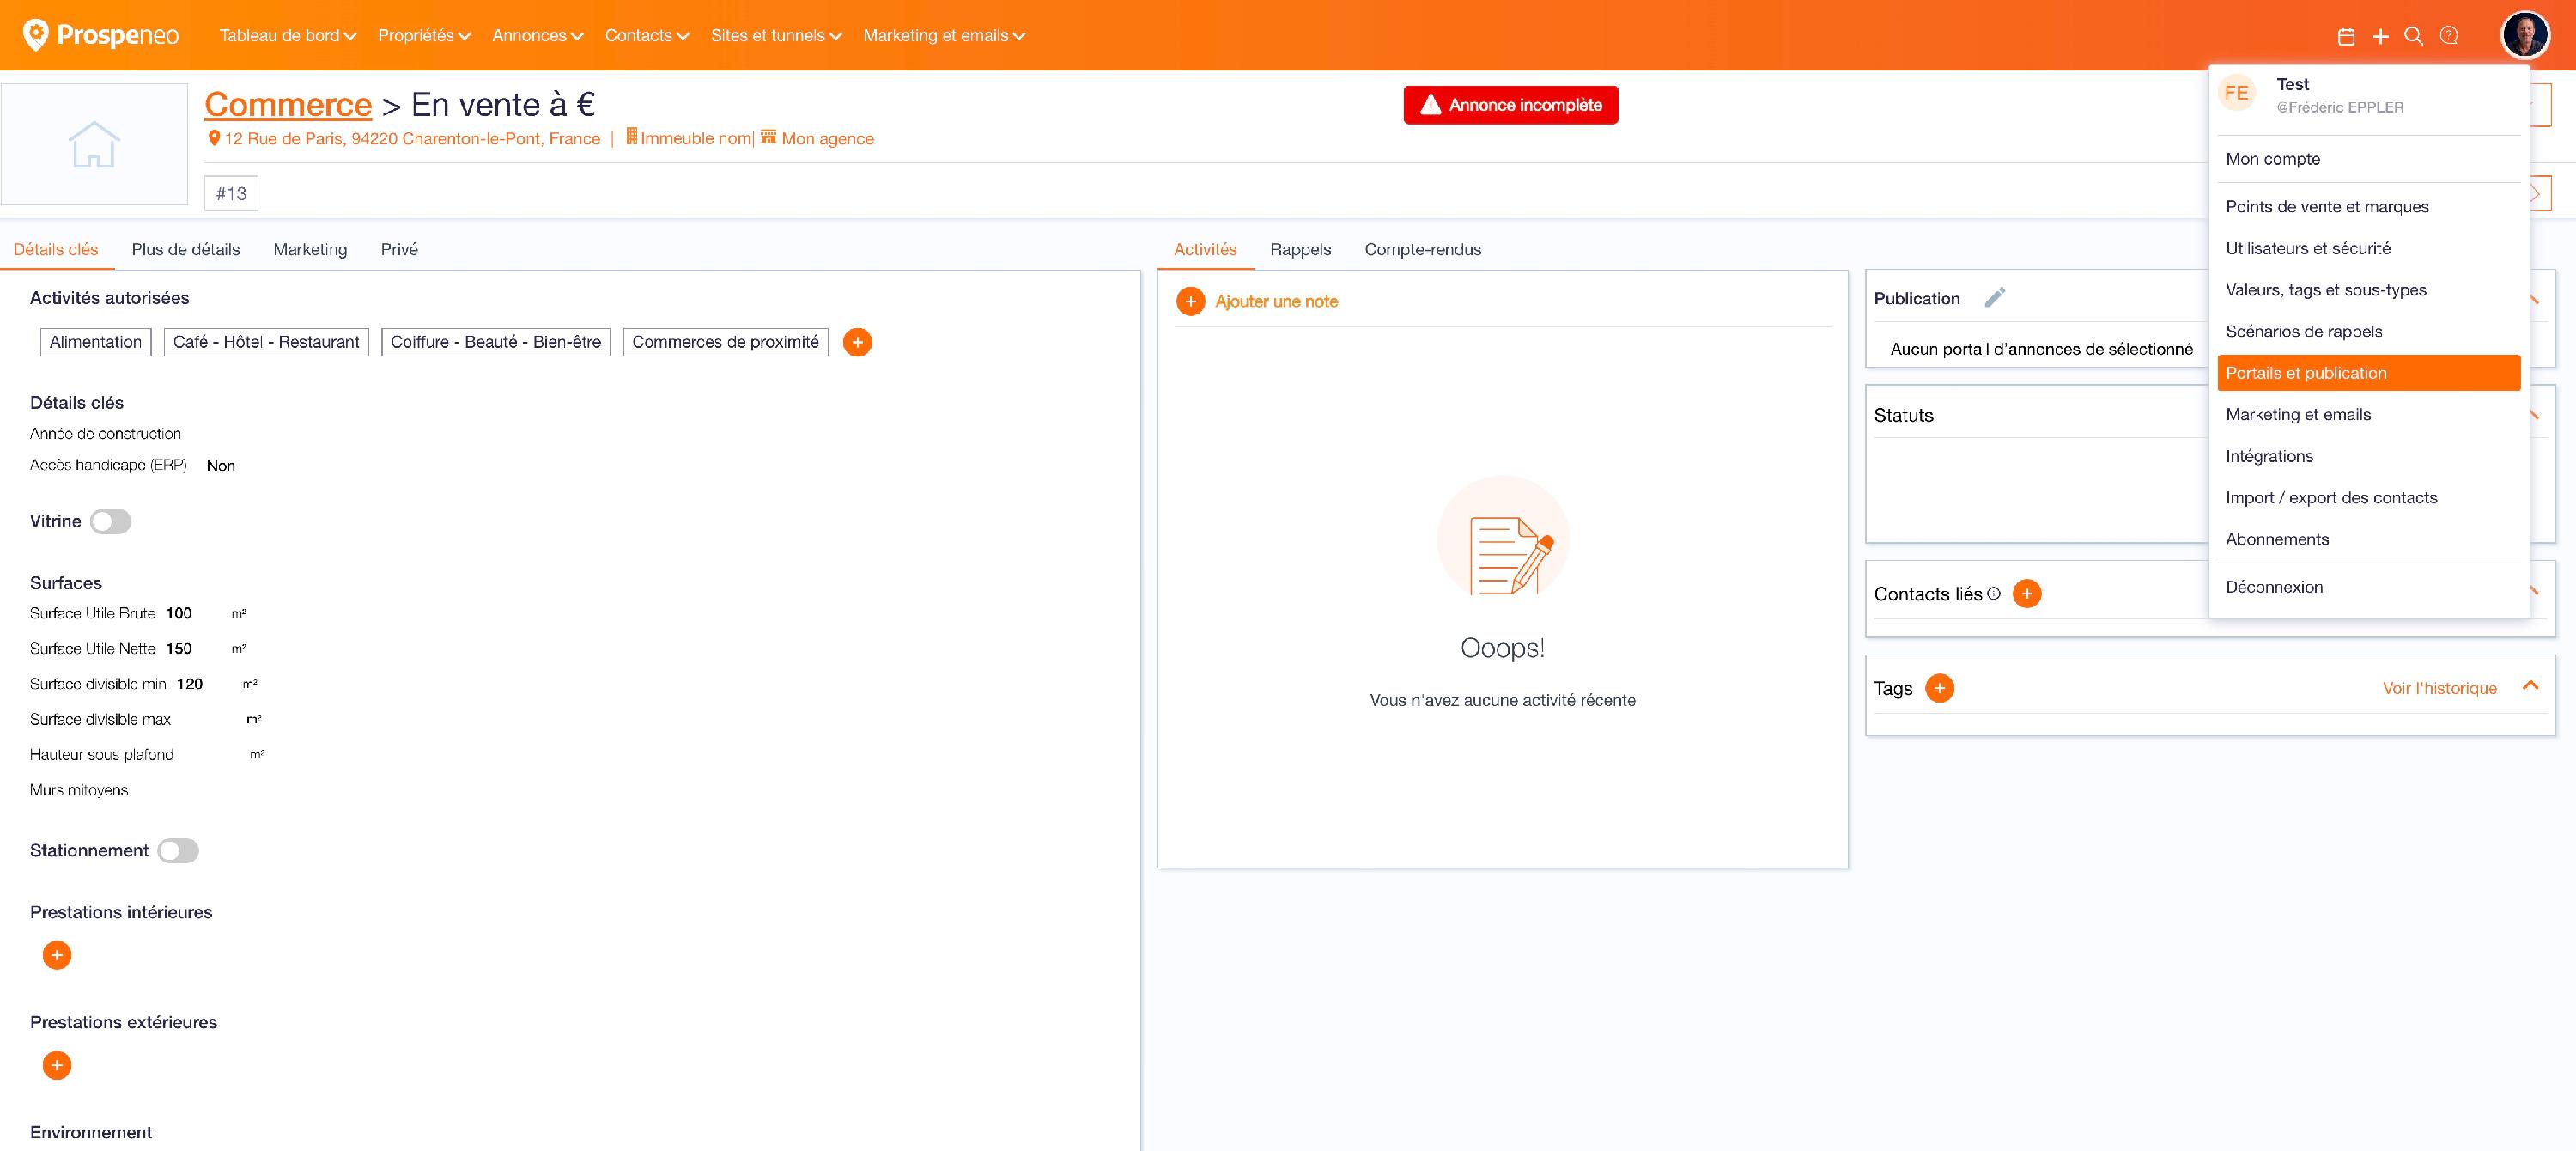This screenshot has width=2576, height=1151.
Task: Edit Publication with the pencil icon
Action: click(x=1994, y=298)
